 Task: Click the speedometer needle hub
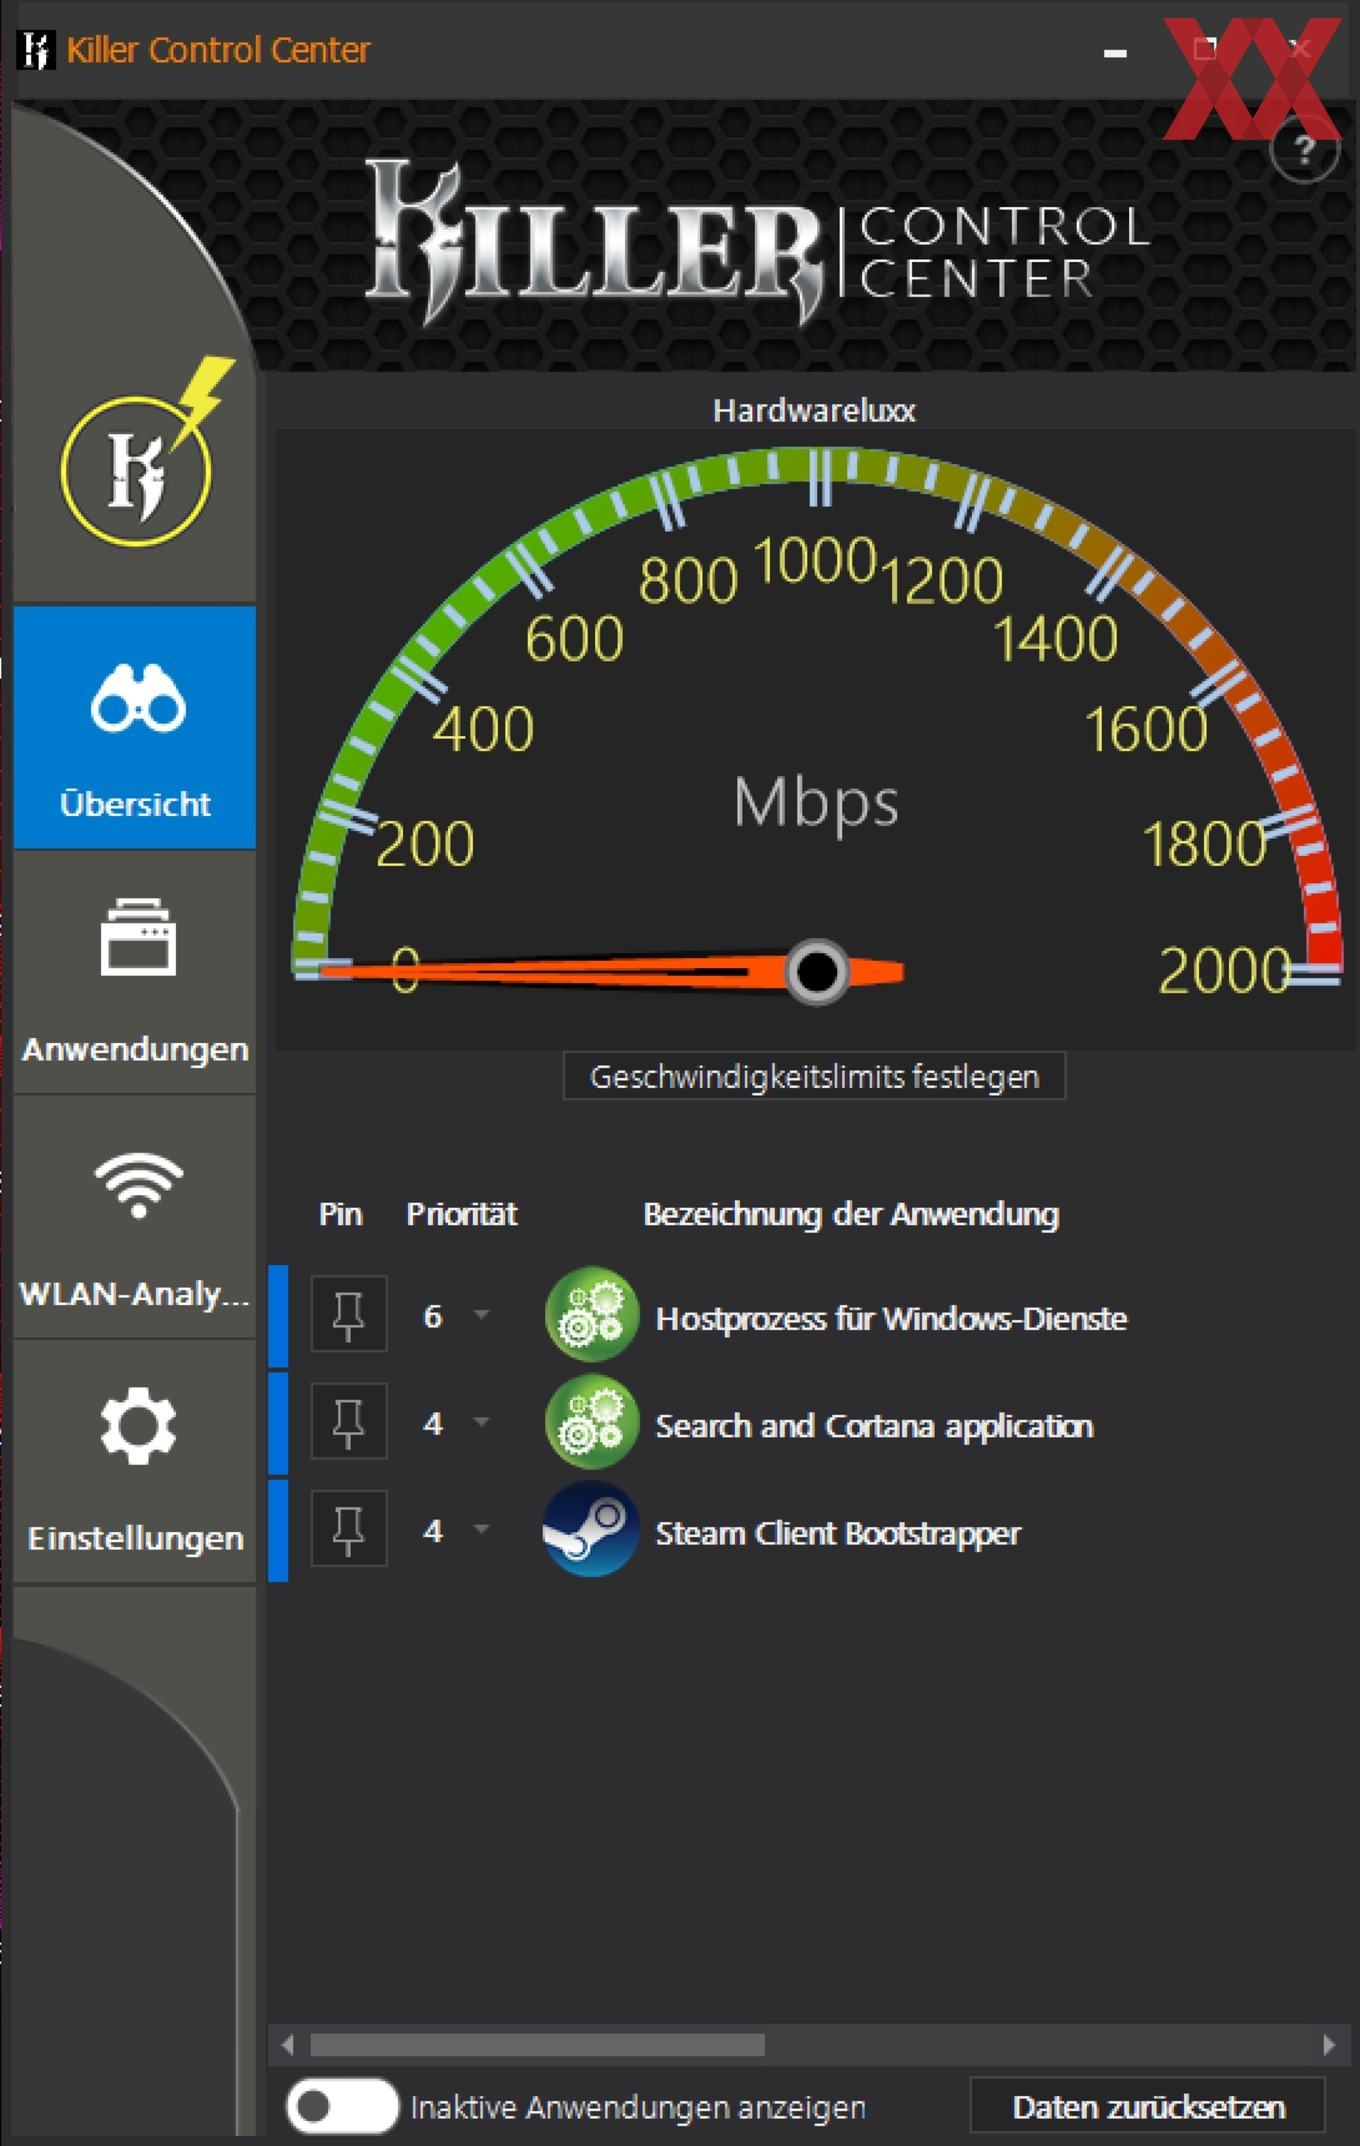point(817,970)
